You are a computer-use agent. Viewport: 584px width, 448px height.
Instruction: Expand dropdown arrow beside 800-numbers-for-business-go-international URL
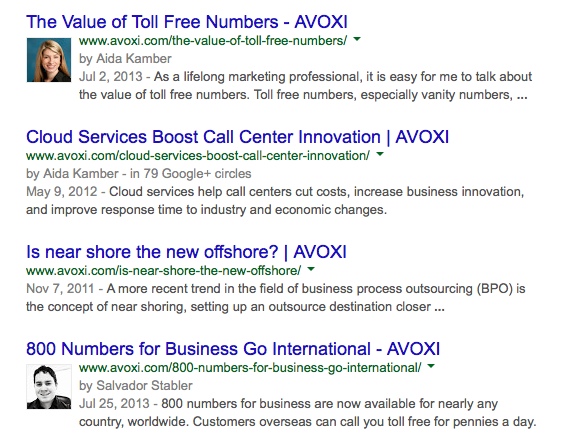tap(431, 366)
